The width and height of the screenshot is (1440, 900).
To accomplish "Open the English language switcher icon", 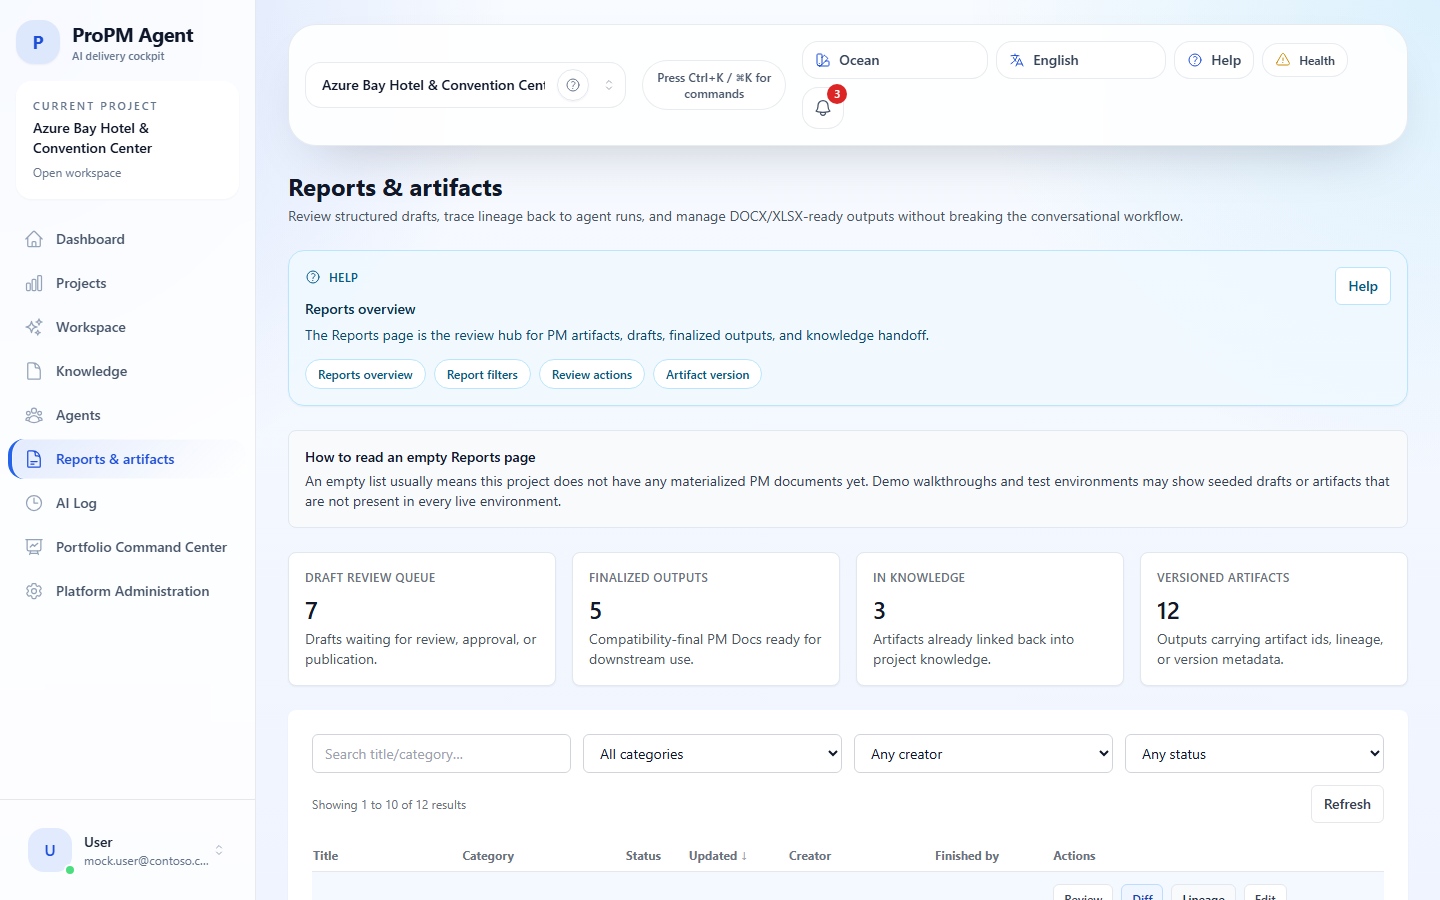I will pos(1015,60).
